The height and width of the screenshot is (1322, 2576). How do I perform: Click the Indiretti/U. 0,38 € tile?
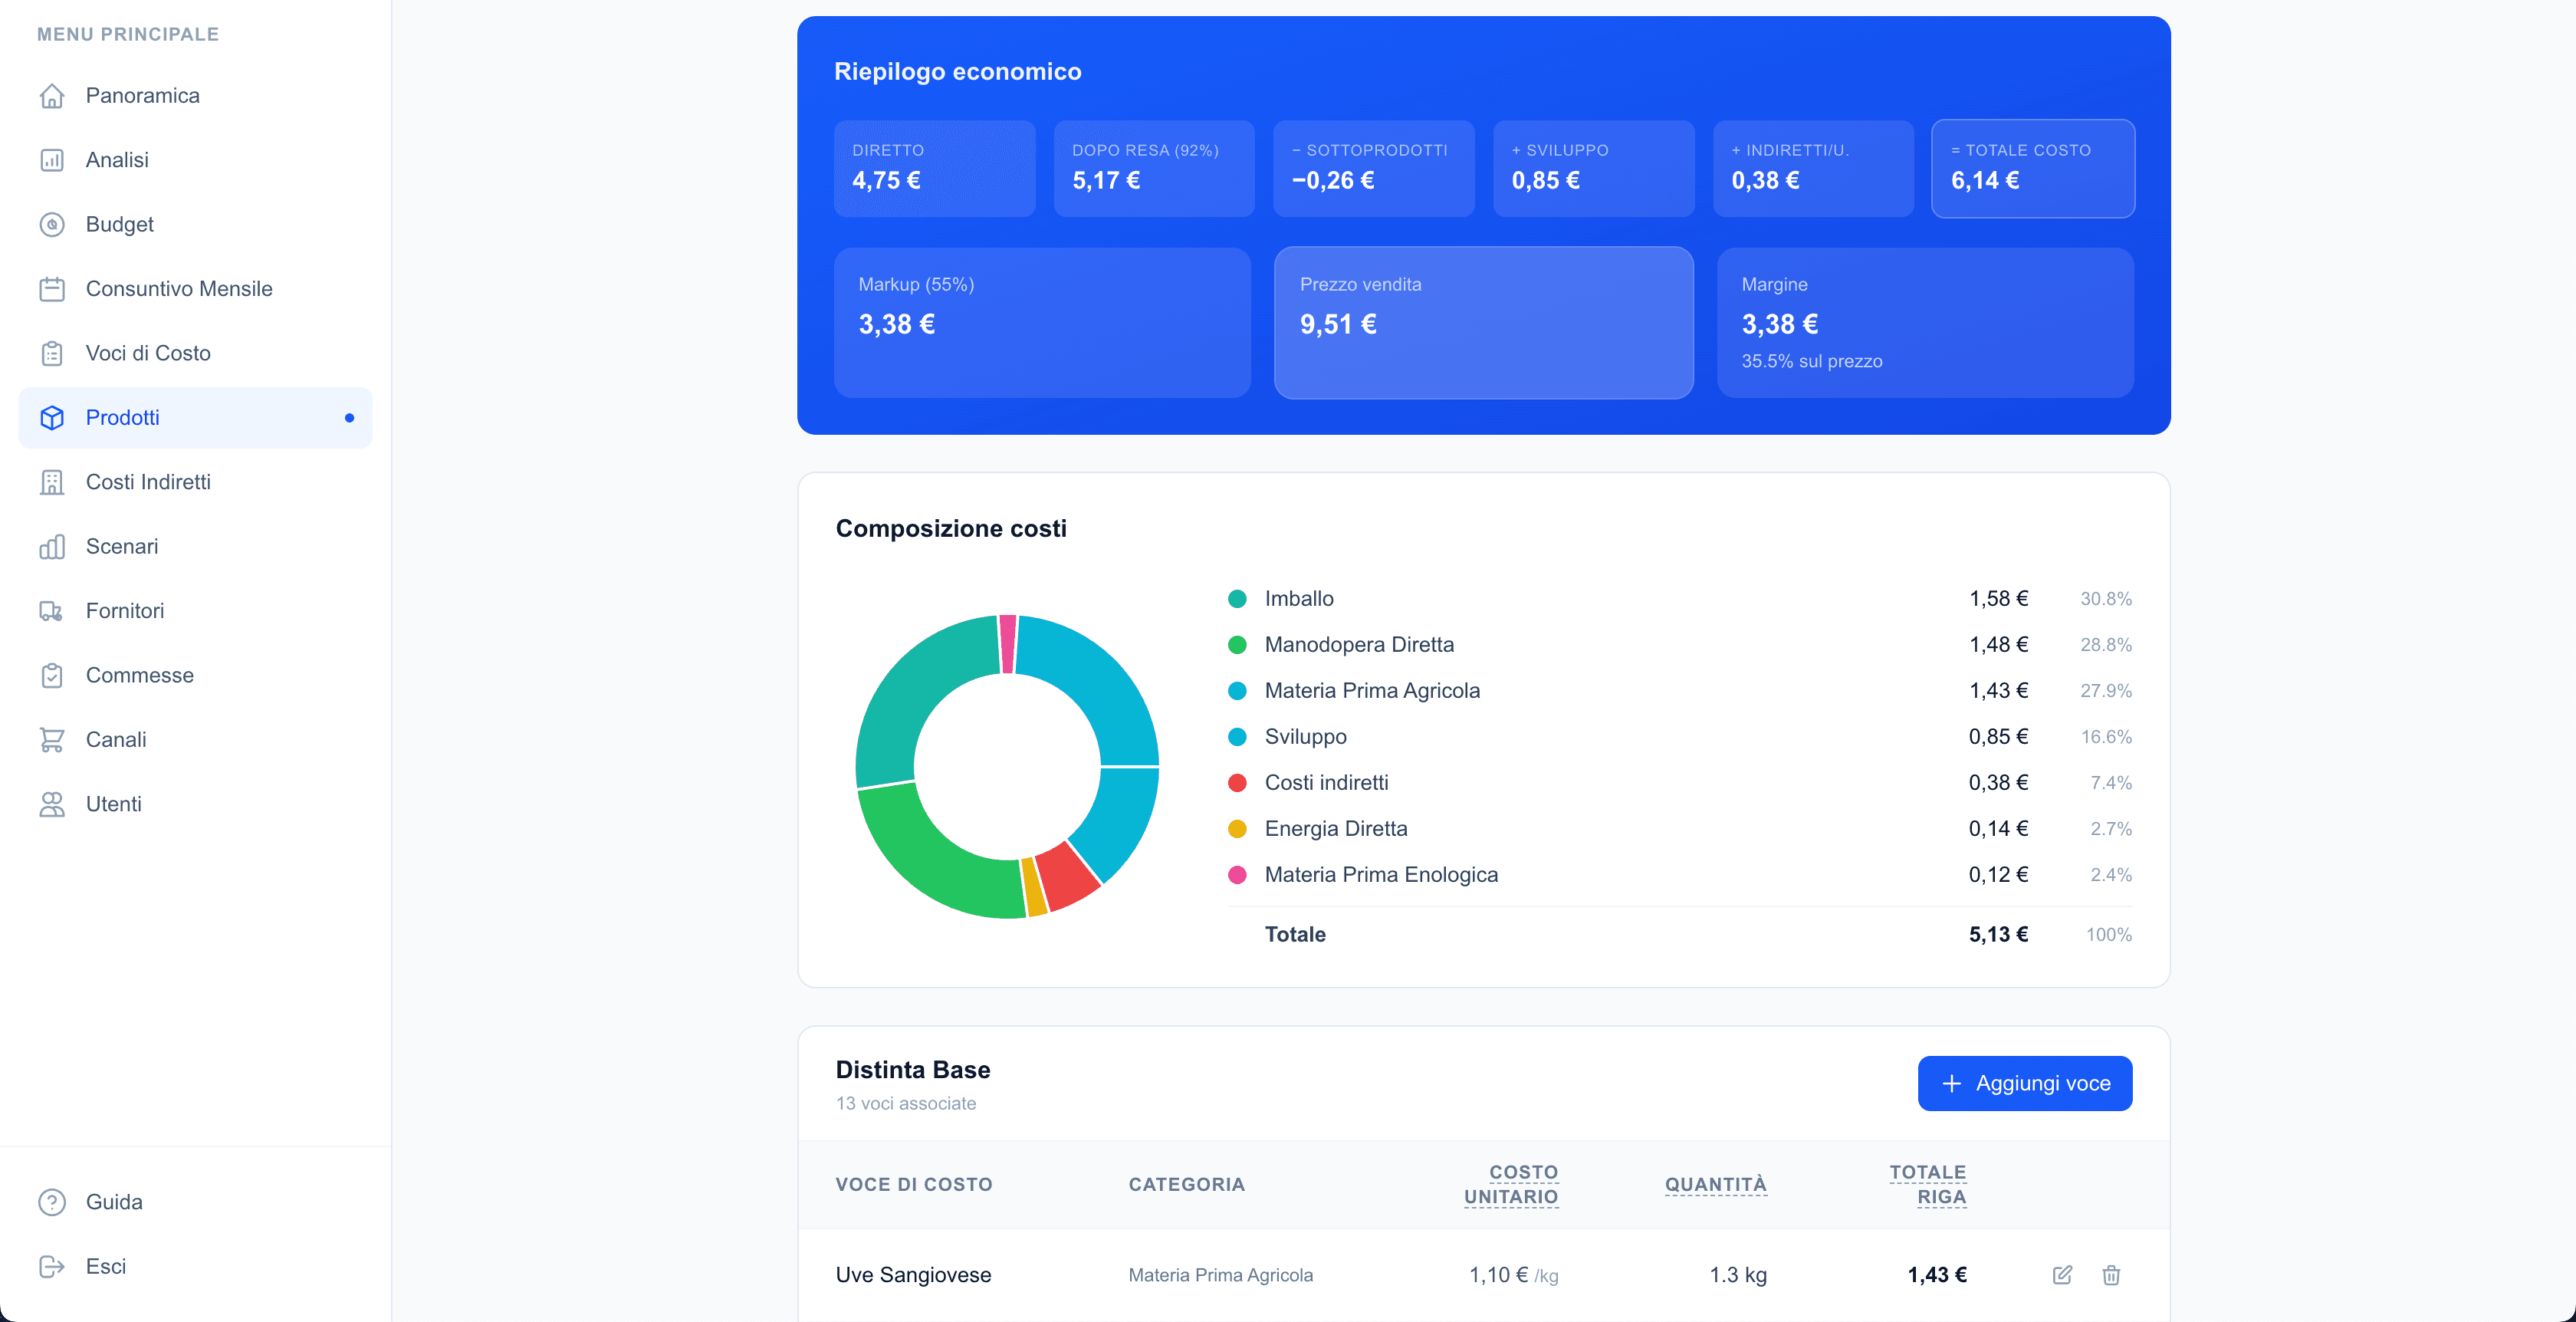[x=1813, y=168]
